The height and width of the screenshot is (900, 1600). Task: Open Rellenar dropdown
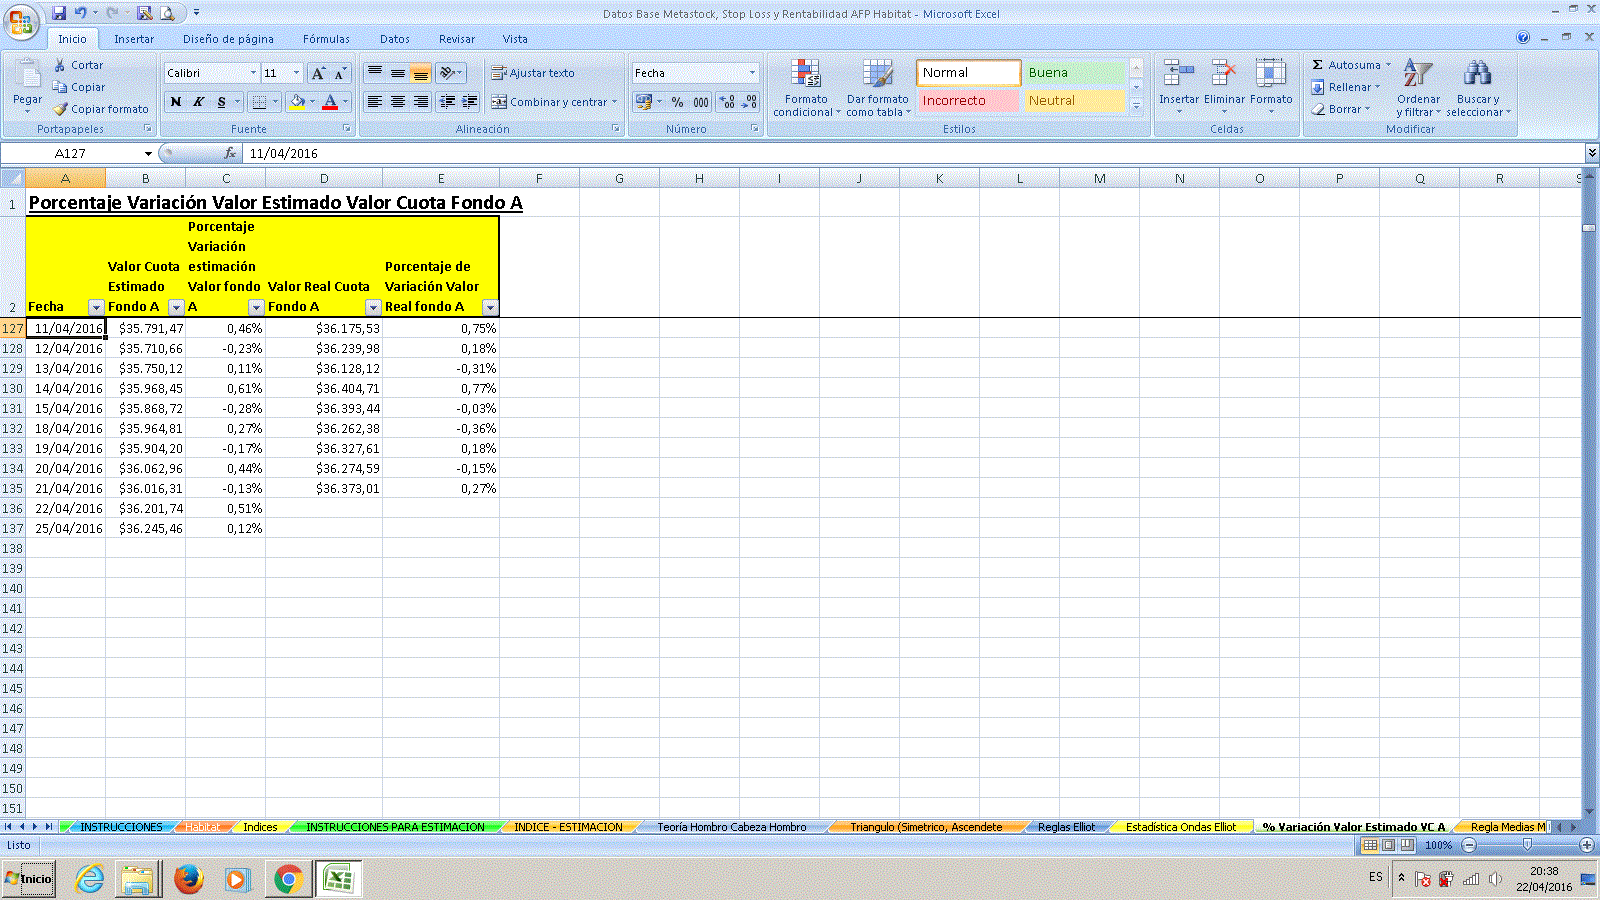click(1346, 87)
